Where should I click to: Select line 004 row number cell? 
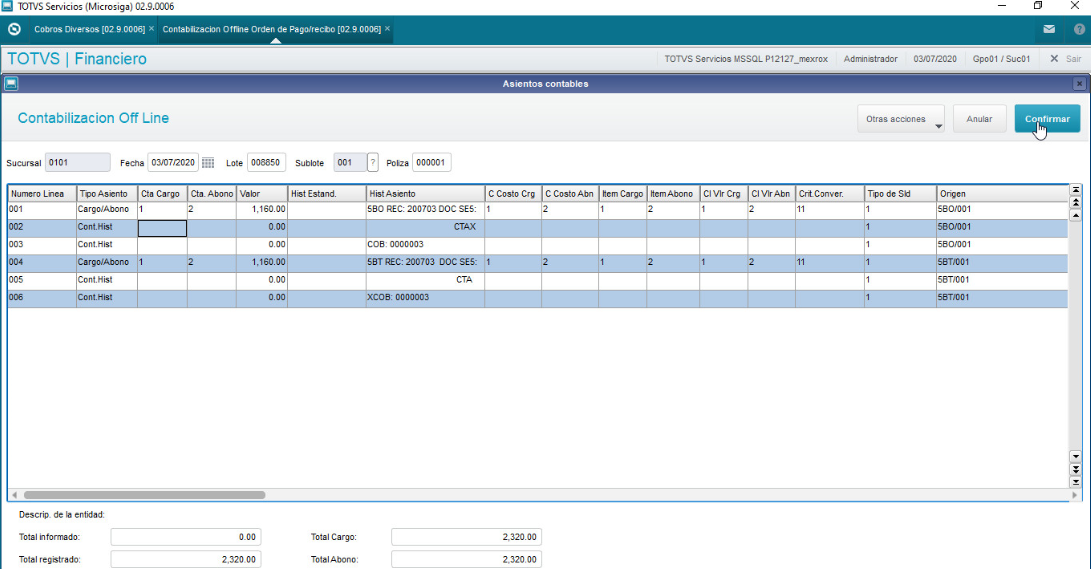pos(42,262)
